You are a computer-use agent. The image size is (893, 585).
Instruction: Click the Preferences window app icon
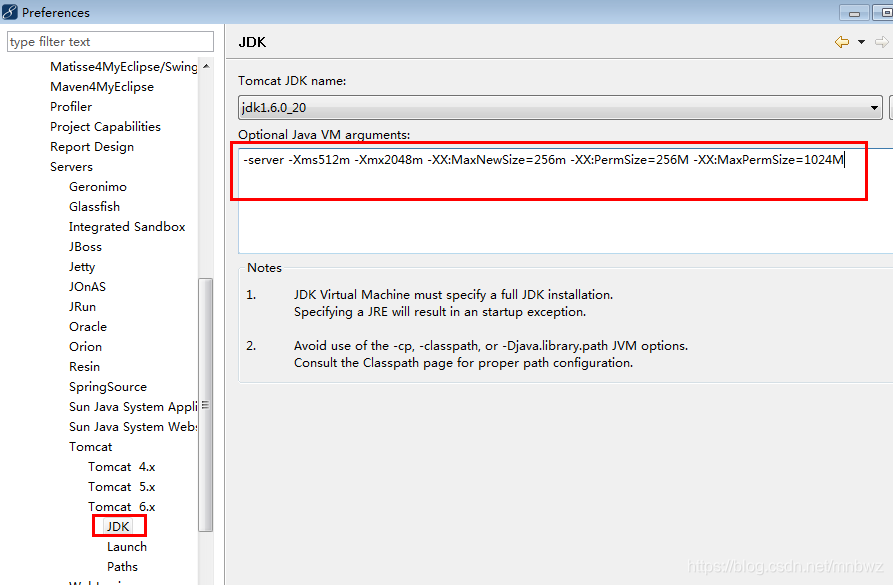tap(10, 11)
